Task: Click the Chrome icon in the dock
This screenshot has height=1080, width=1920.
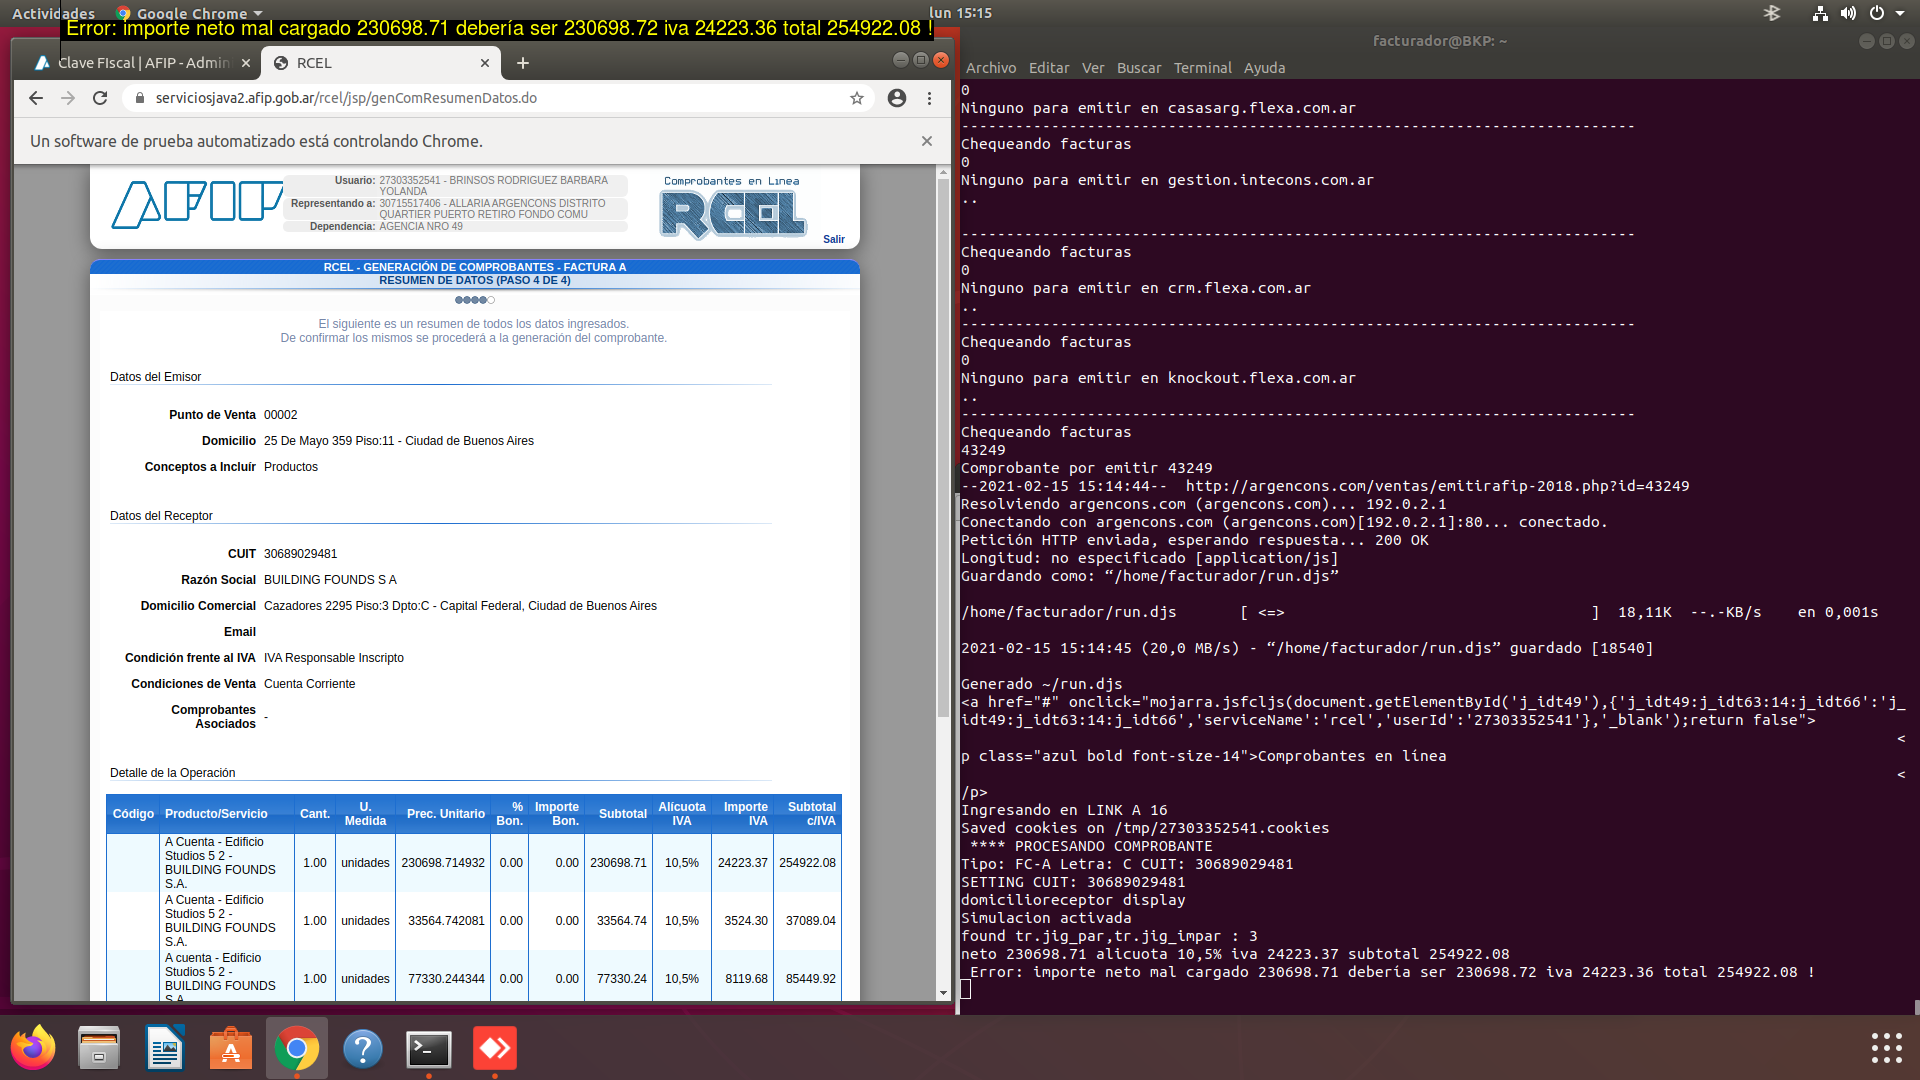Action: [x=297, y=1048]
